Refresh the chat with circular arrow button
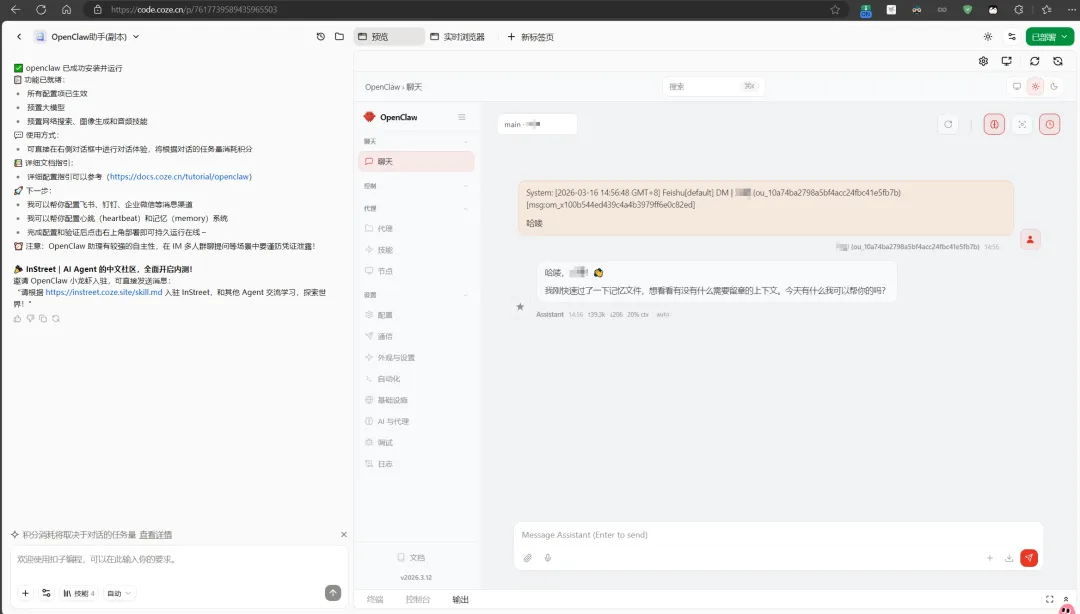Image resolution: width=1080 pixels, height=614 pixels. point(948,124)
